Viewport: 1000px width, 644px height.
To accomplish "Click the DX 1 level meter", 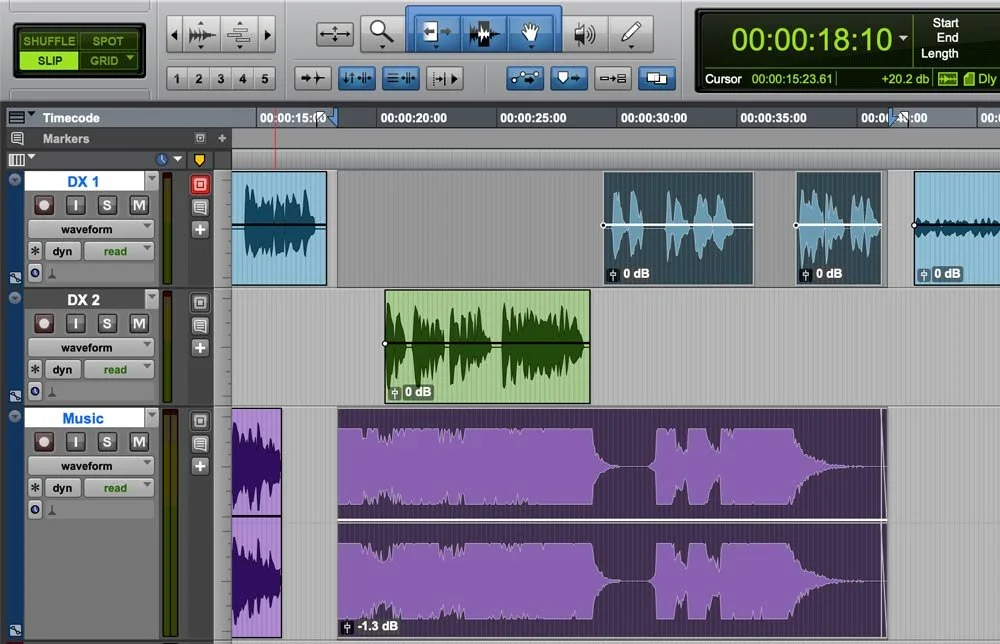I will [168, 225].
